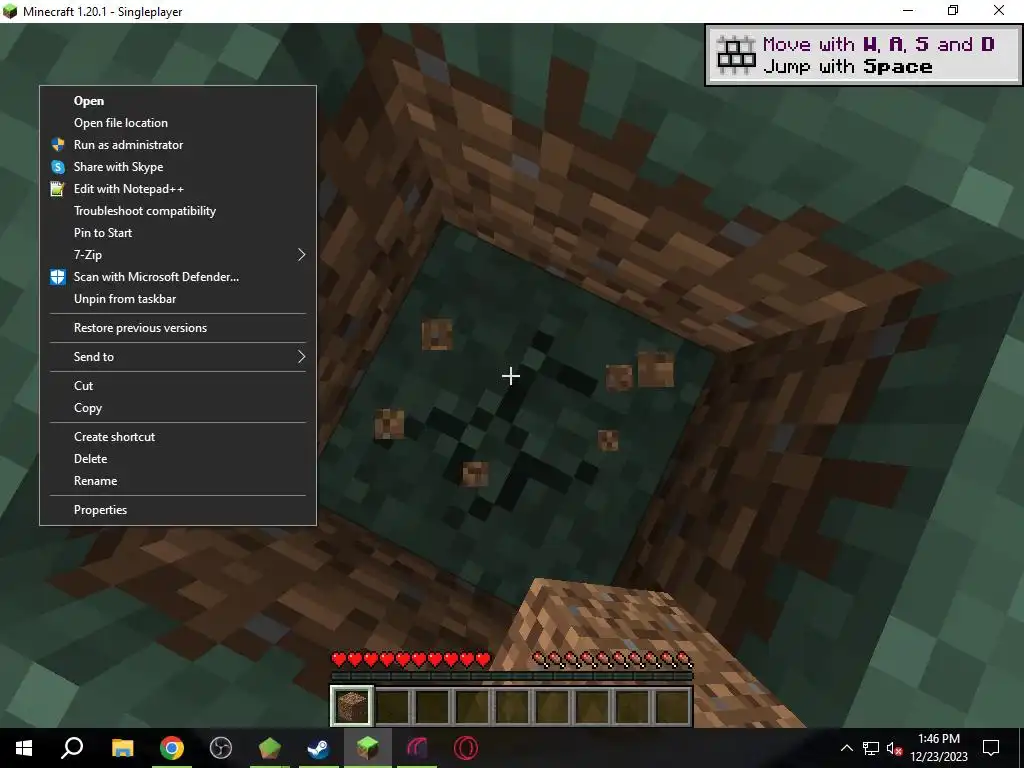This screenshot has height=768, width=1024.
Task: Open the Windows Start menu
Action: (24, 748)
